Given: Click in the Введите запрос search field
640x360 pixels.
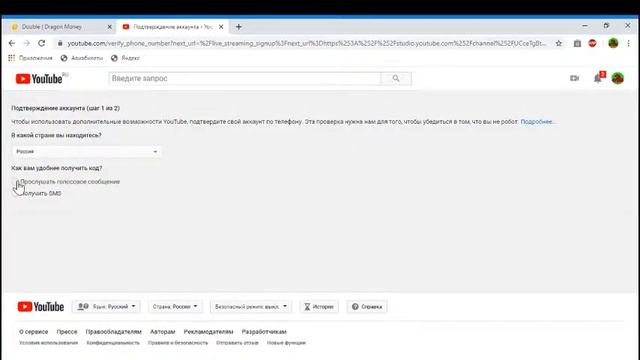Looking at the screenshot, I should [245, 78].
